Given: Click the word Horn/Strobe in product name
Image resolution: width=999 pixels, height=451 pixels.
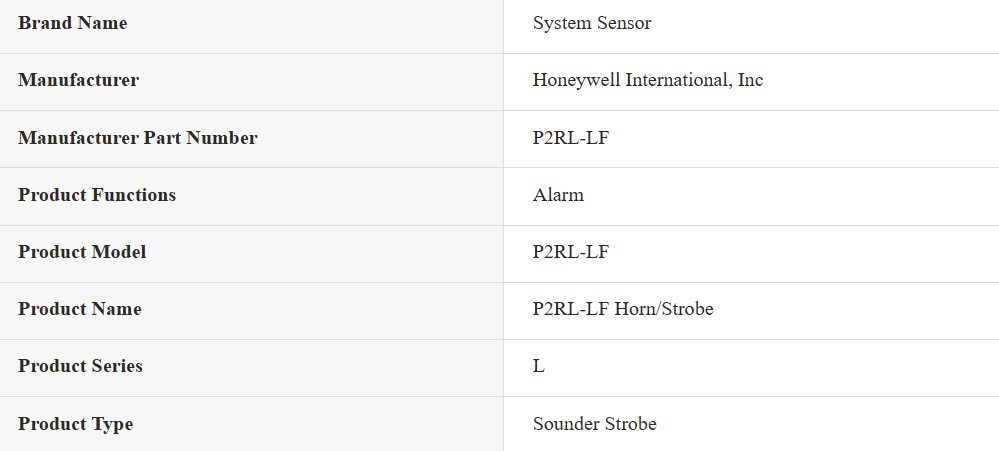Looking at the screenshot, I should click(x=664, y=309).
